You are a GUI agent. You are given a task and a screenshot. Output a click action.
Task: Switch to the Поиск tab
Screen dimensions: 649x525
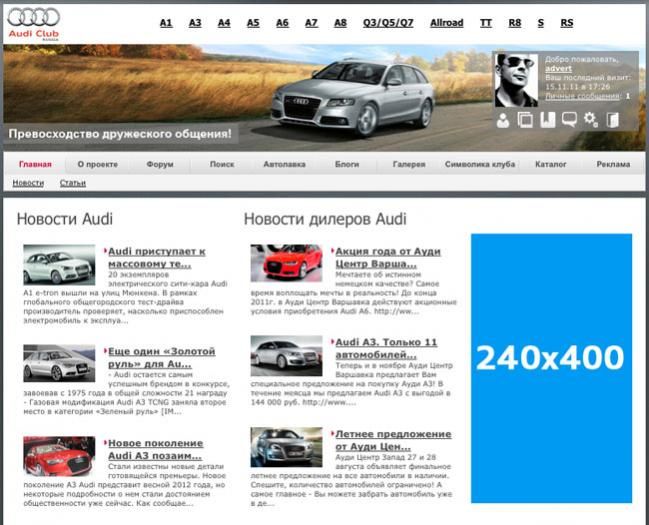[x=222, y=164]
